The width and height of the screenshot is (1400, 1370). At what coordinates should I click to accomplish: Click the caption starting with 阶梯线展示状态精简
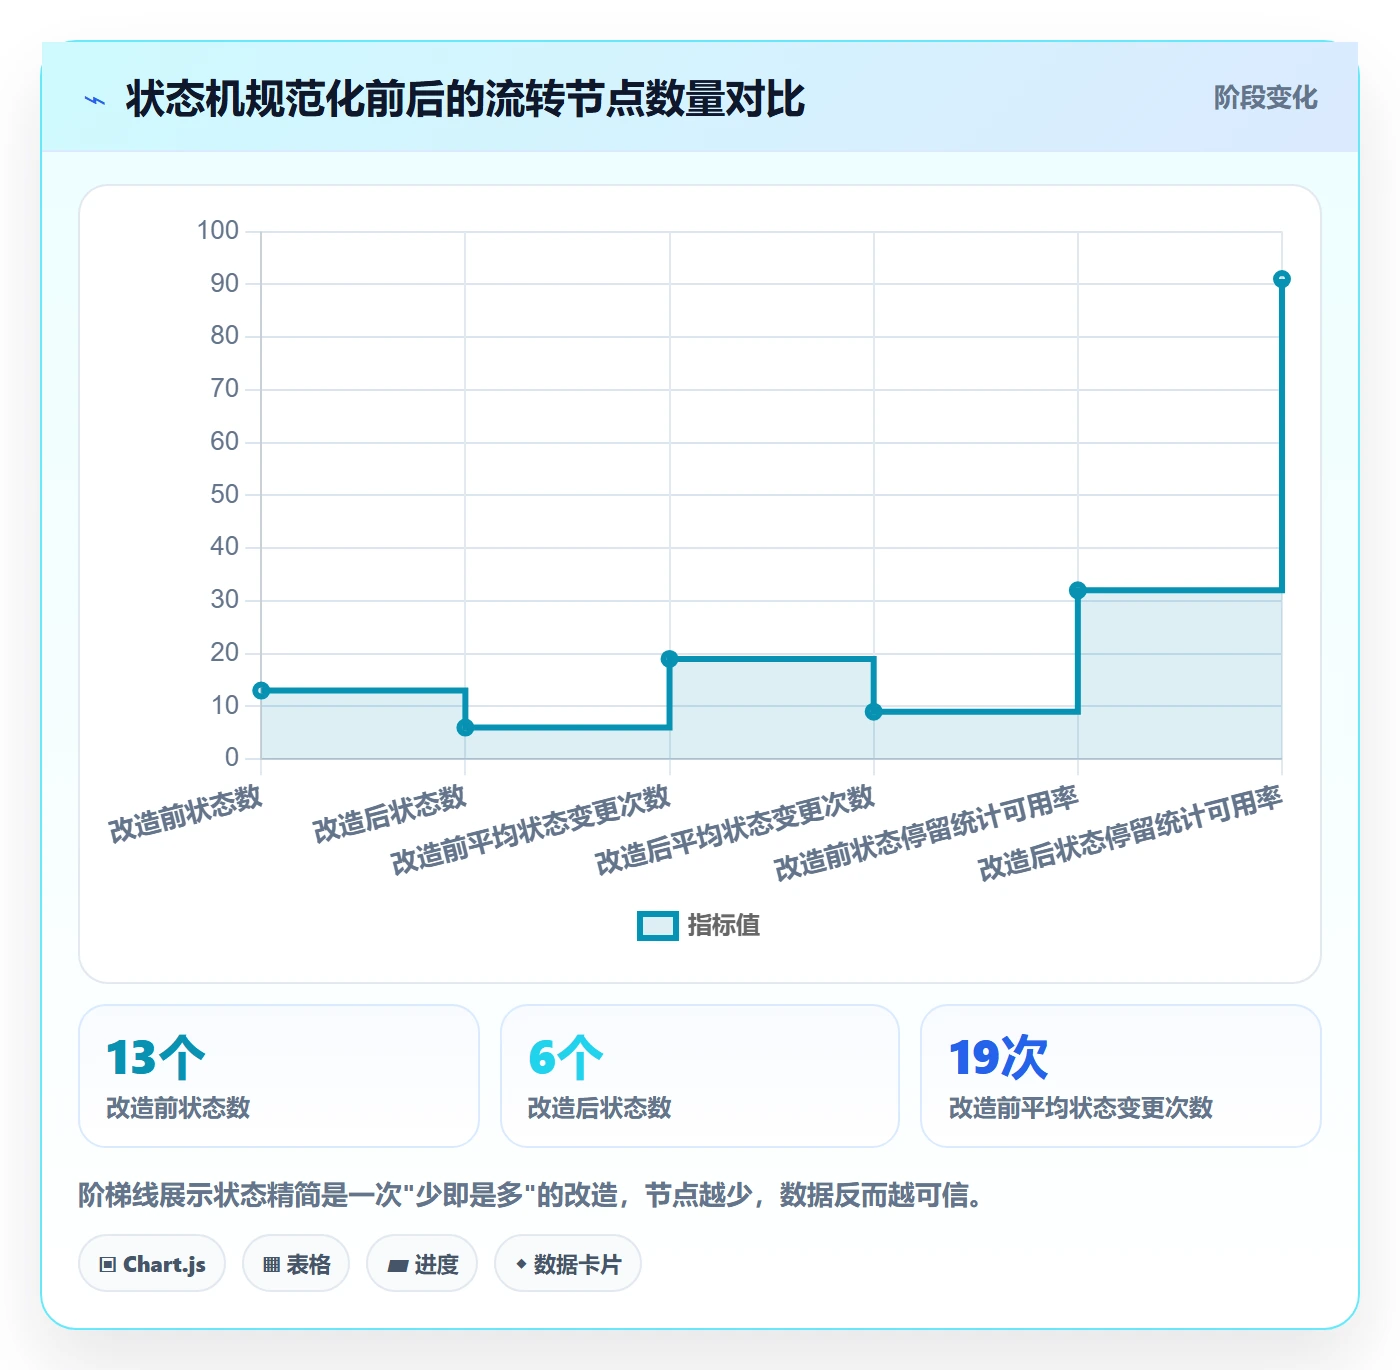tap(533, 1195)
